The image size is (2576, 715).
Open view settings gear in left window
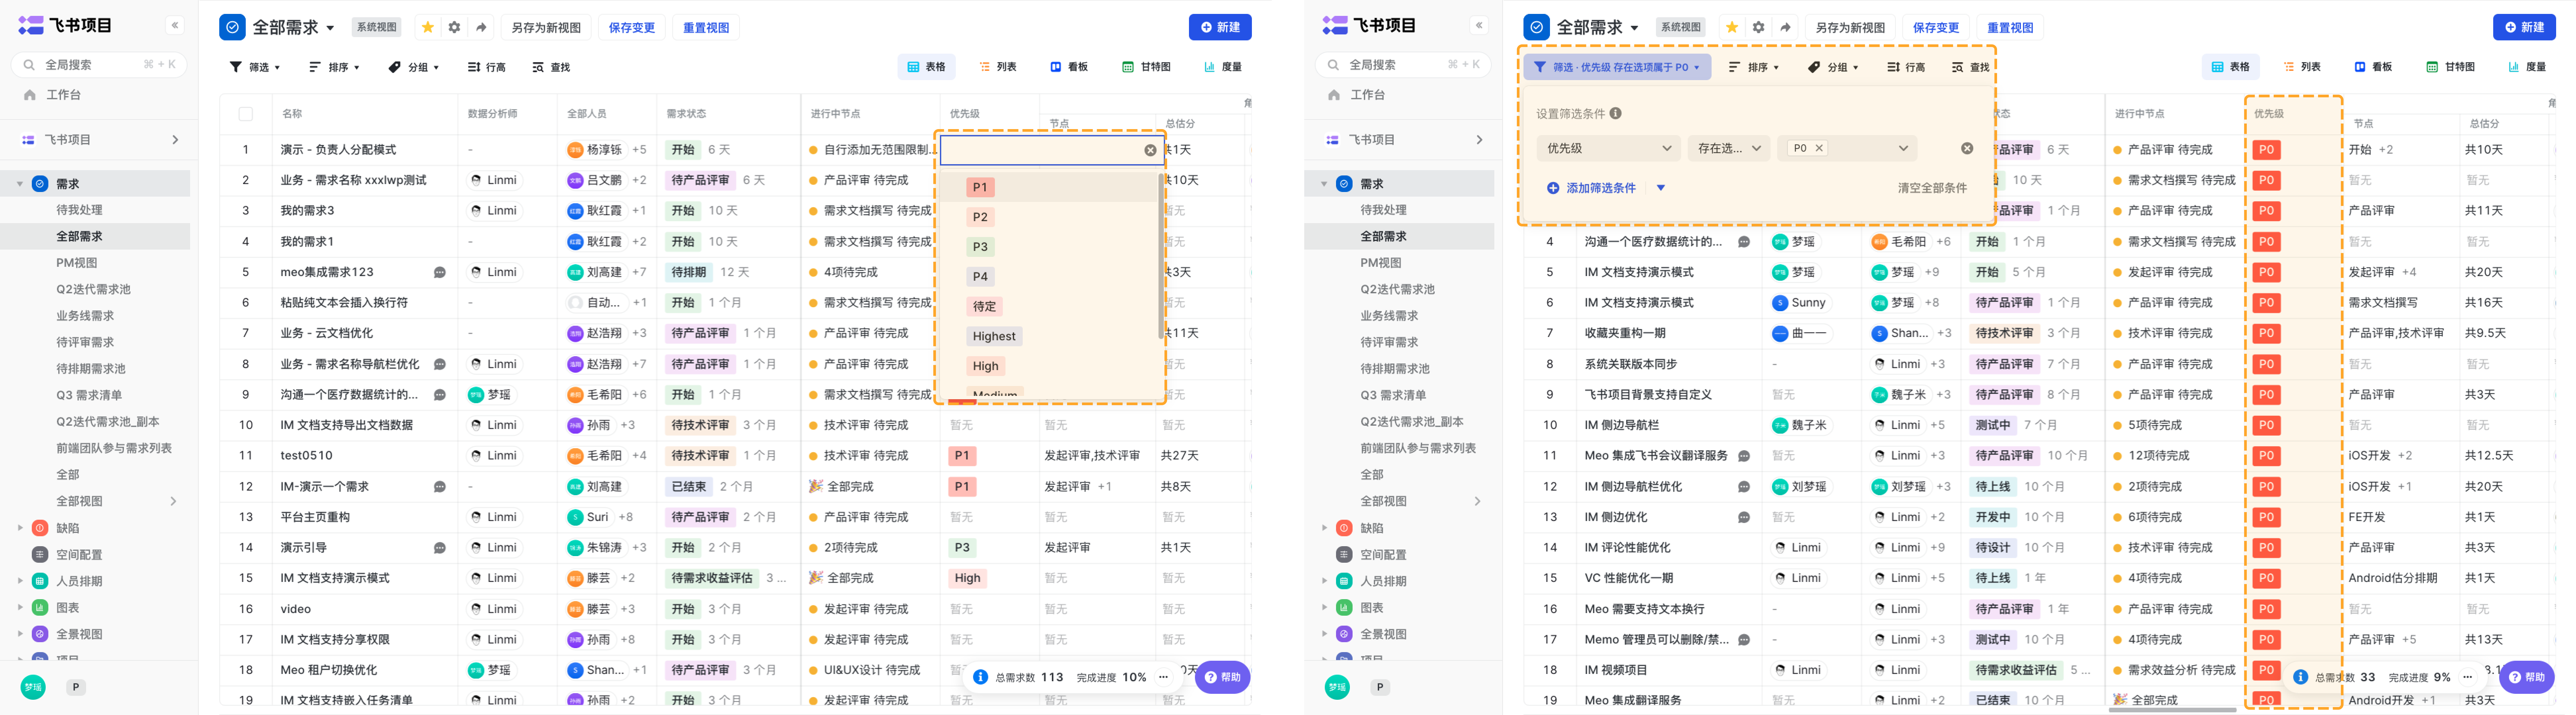coord(454,27)
